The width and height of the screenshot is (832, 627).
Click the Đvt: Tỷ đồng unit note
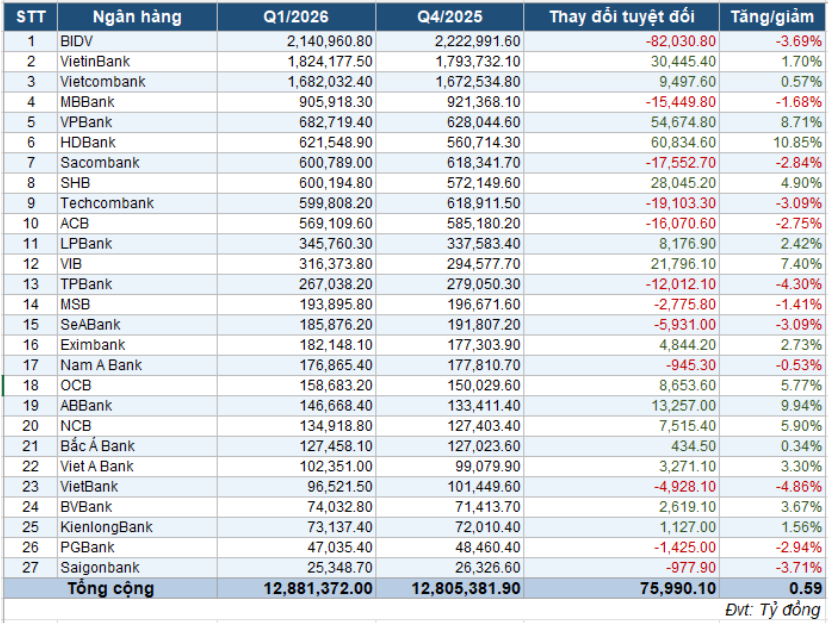coord(773,610)
